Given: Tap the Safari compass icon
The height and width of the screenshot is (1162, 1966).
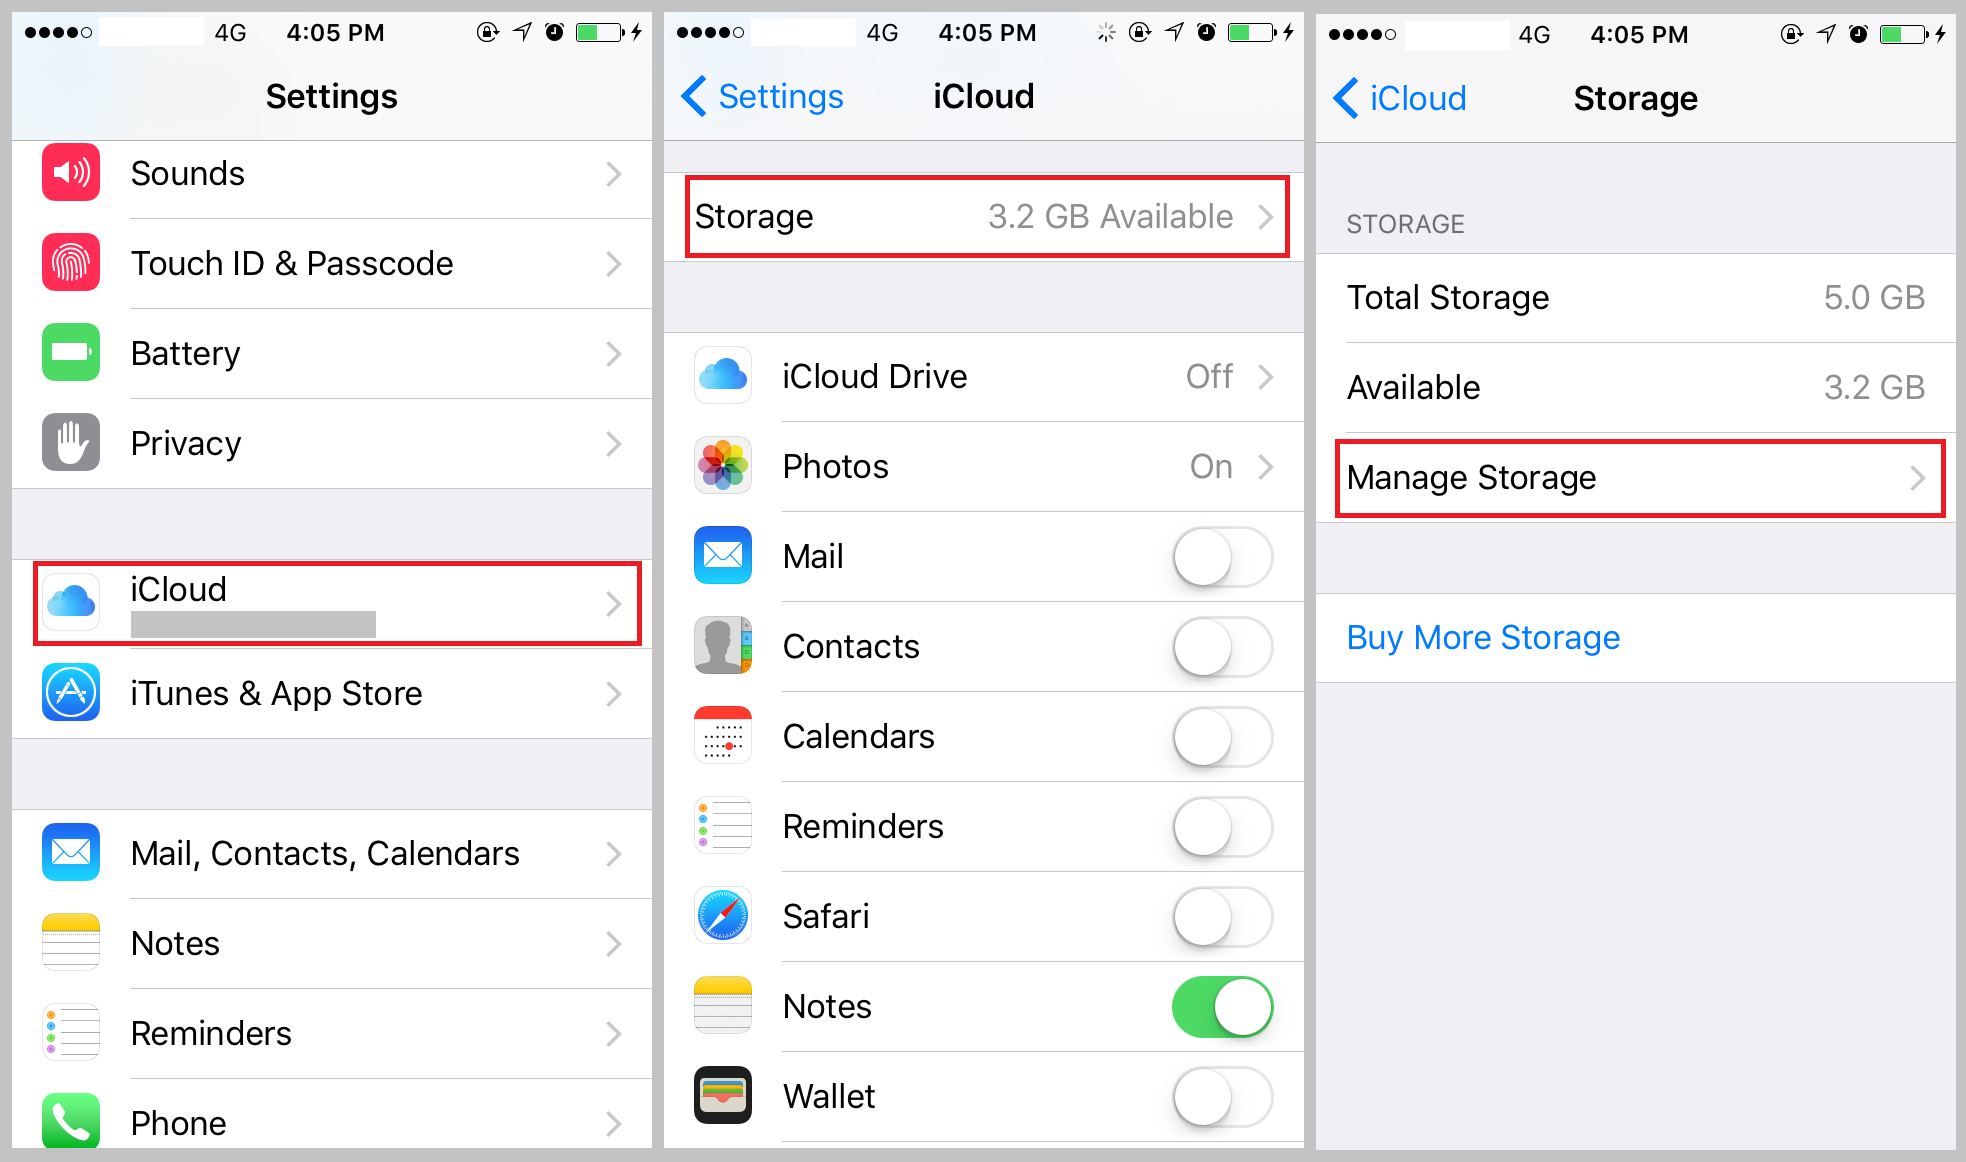Looking at the screenshot, I should (723, 916).
